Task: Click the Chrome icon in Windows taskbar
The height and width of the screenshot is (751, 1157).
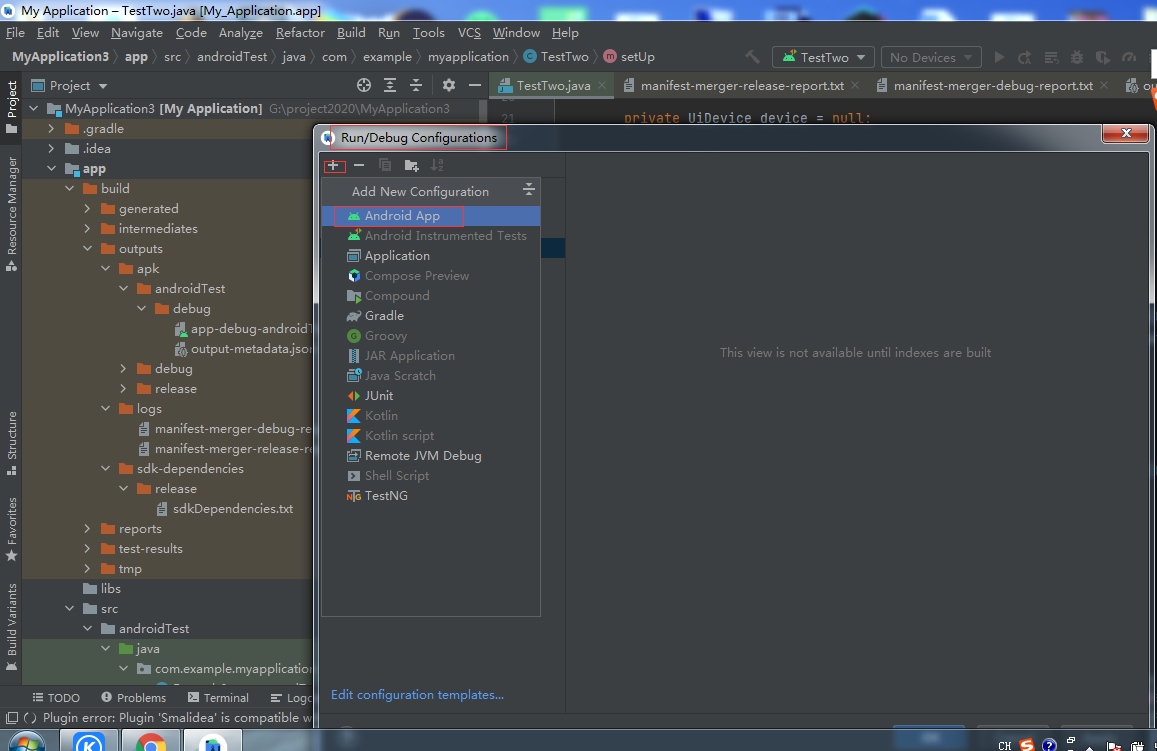Action: pos(151,742)
